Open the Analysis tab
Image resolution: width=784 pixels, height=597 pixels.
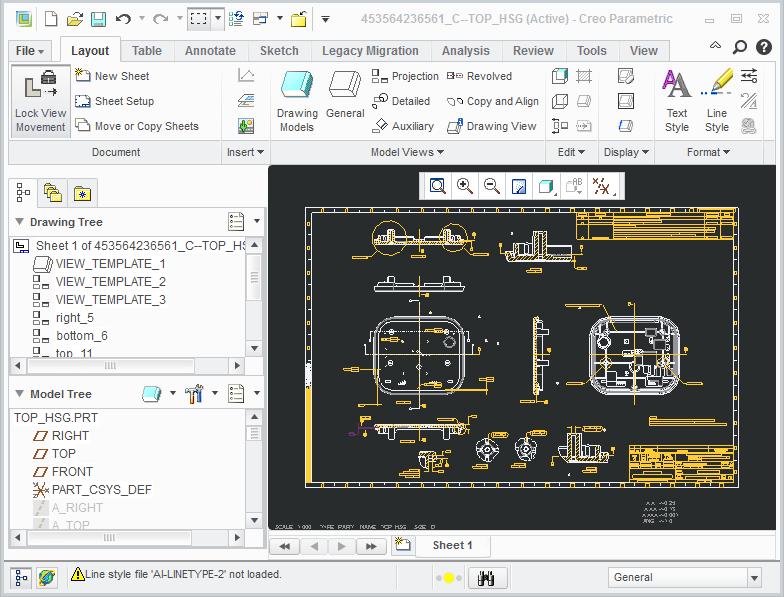click(x=466, y=51)
